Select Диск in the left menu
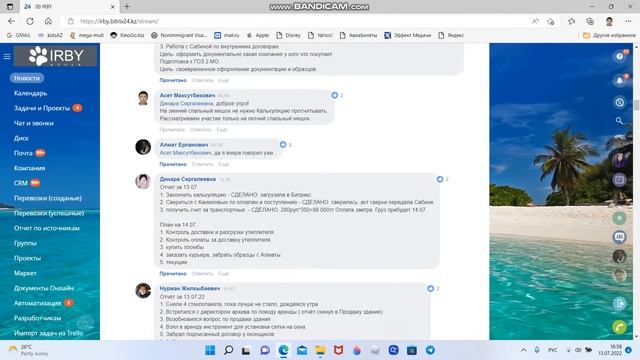 pos(21,138)
